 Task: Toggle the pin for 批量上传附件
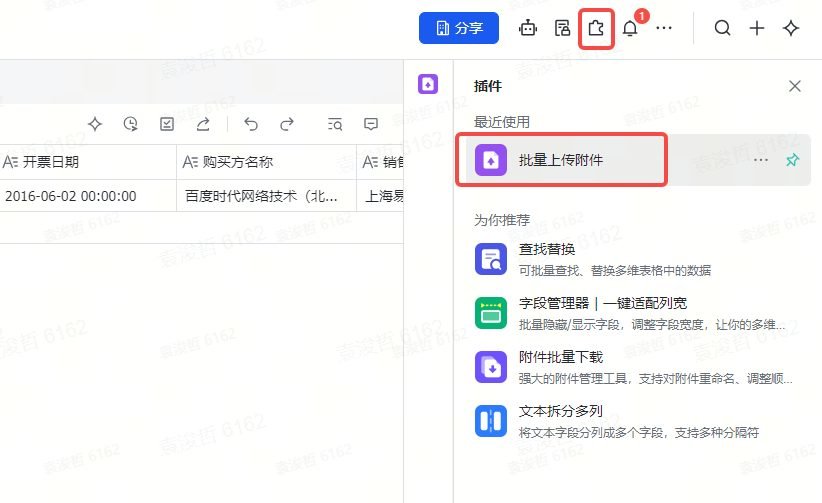793,160
